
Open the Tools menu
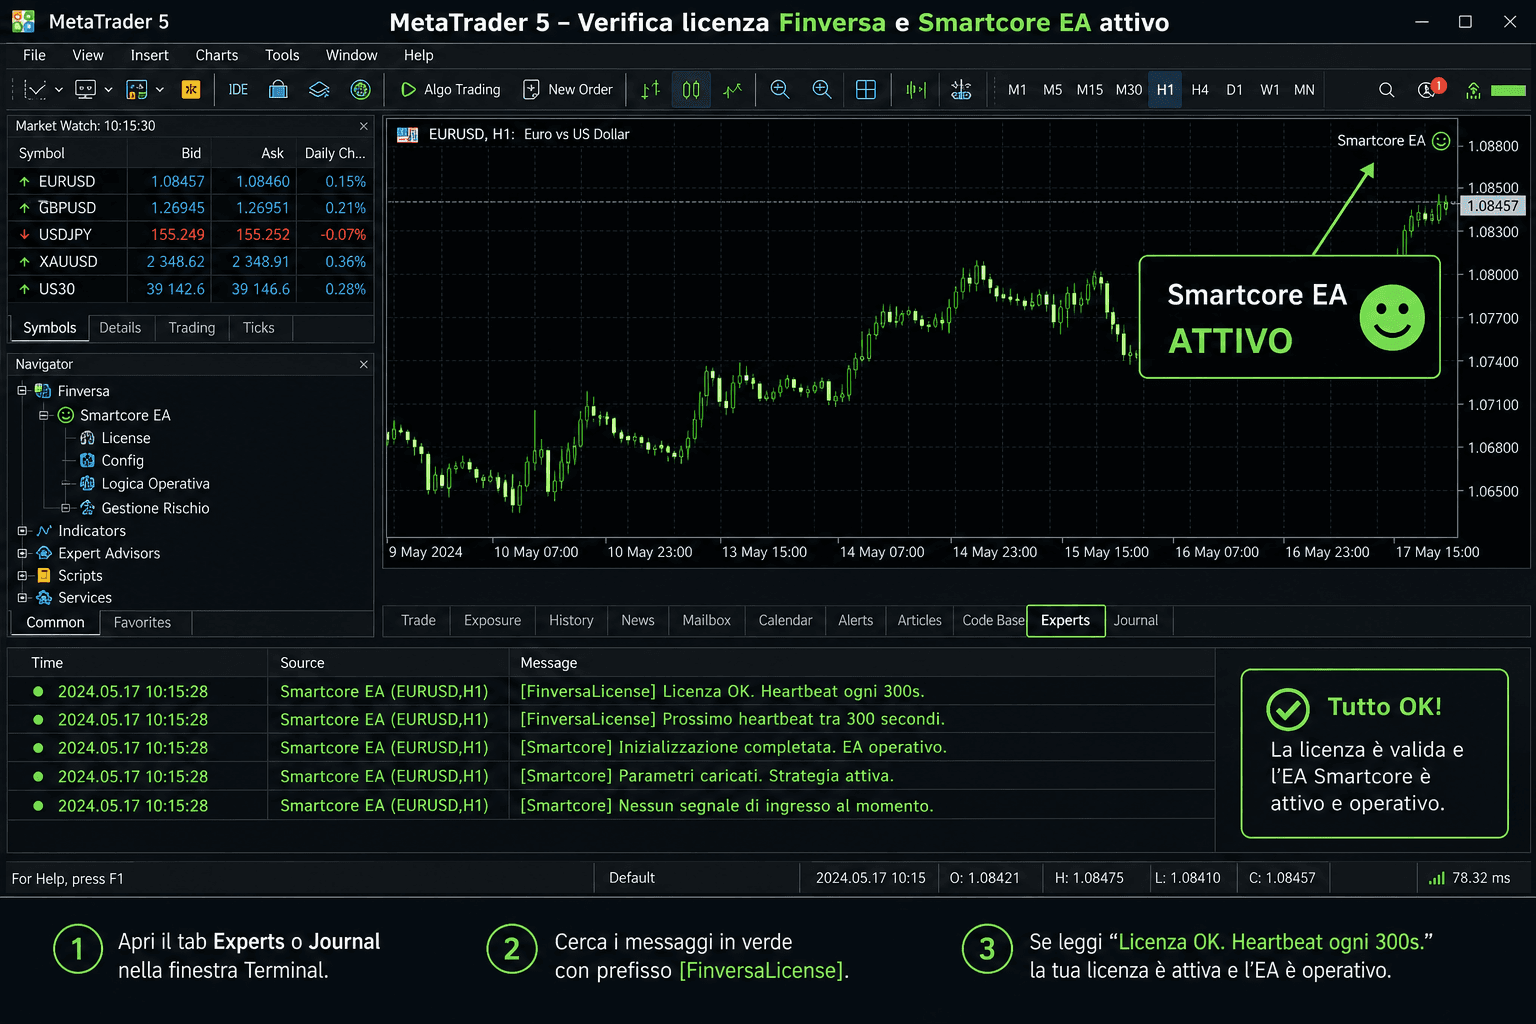(282, 55)
